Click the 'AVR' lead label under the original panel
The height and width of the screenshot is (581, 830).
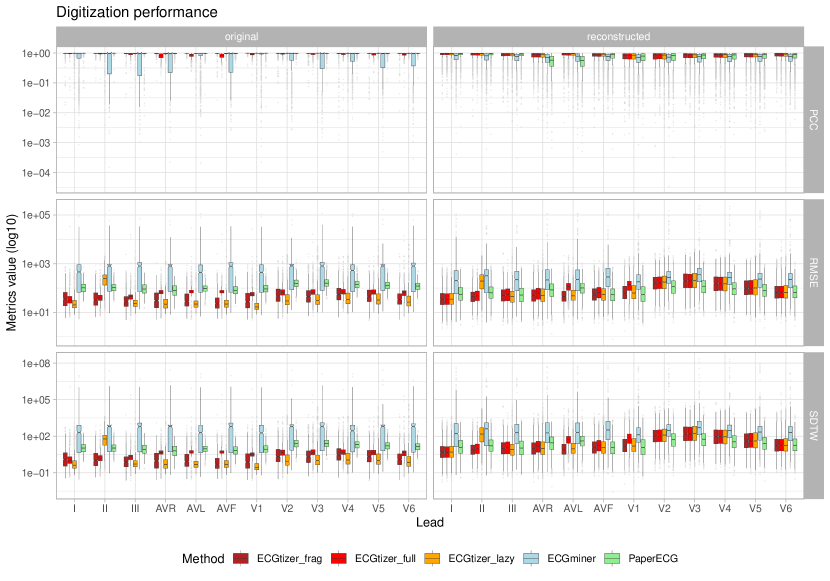[166, 509]
